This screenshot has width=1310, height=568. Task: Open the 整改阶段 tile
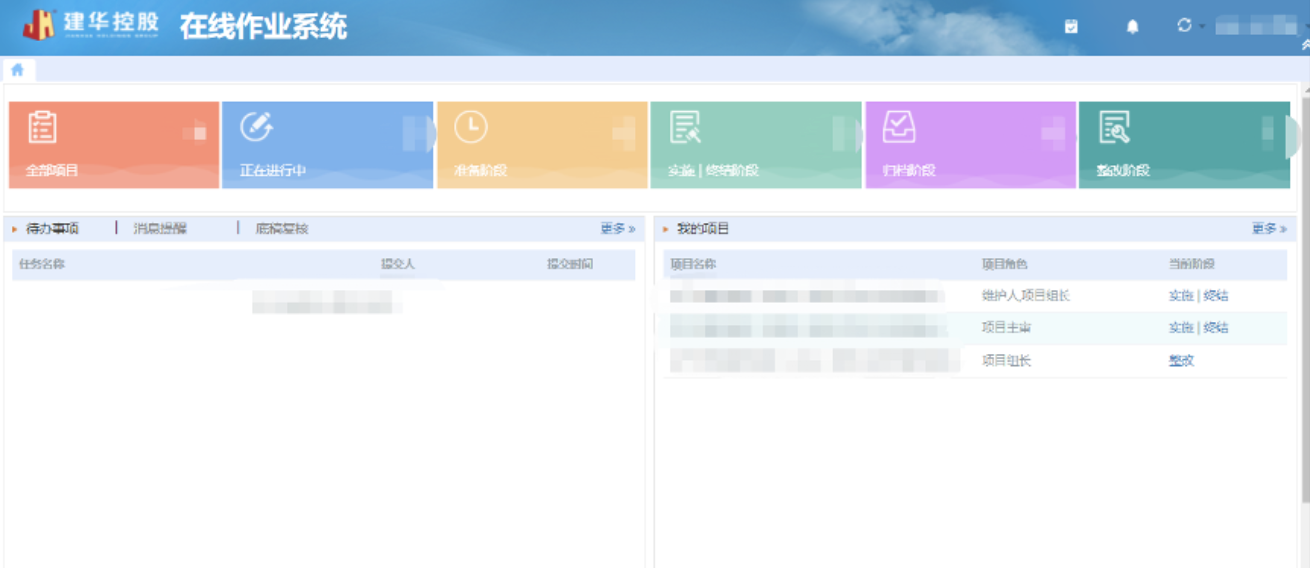1183,145
